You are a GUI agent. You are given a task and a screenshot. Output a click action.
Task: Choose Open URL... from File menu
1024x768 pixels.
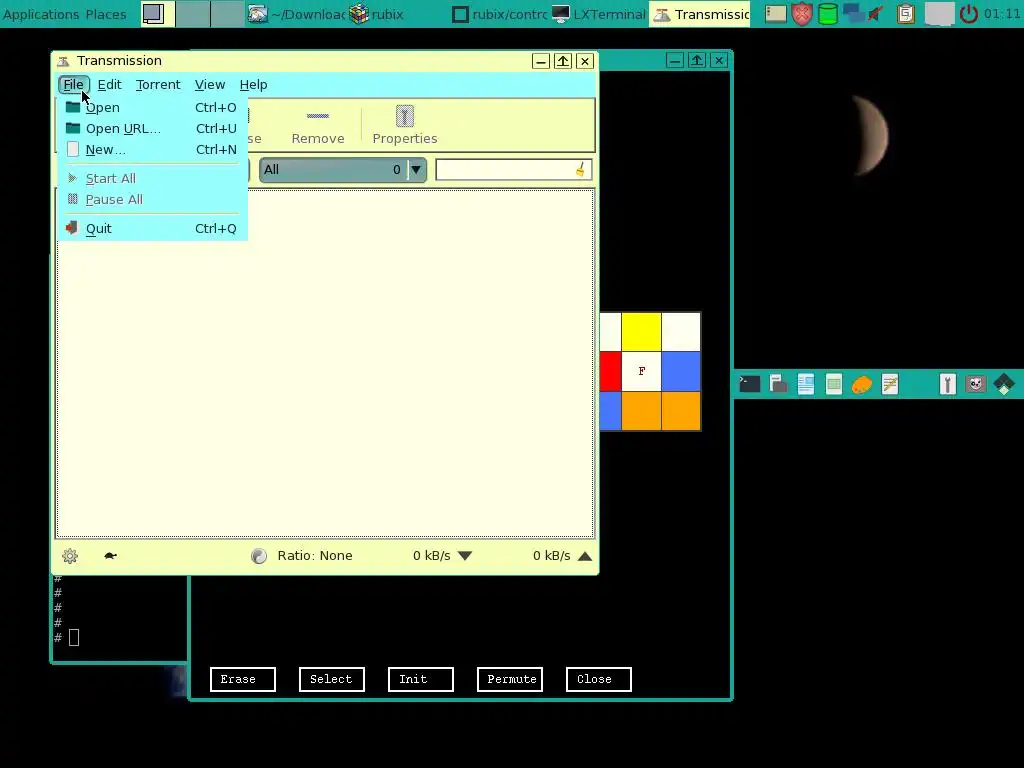[x=152, y=129]
